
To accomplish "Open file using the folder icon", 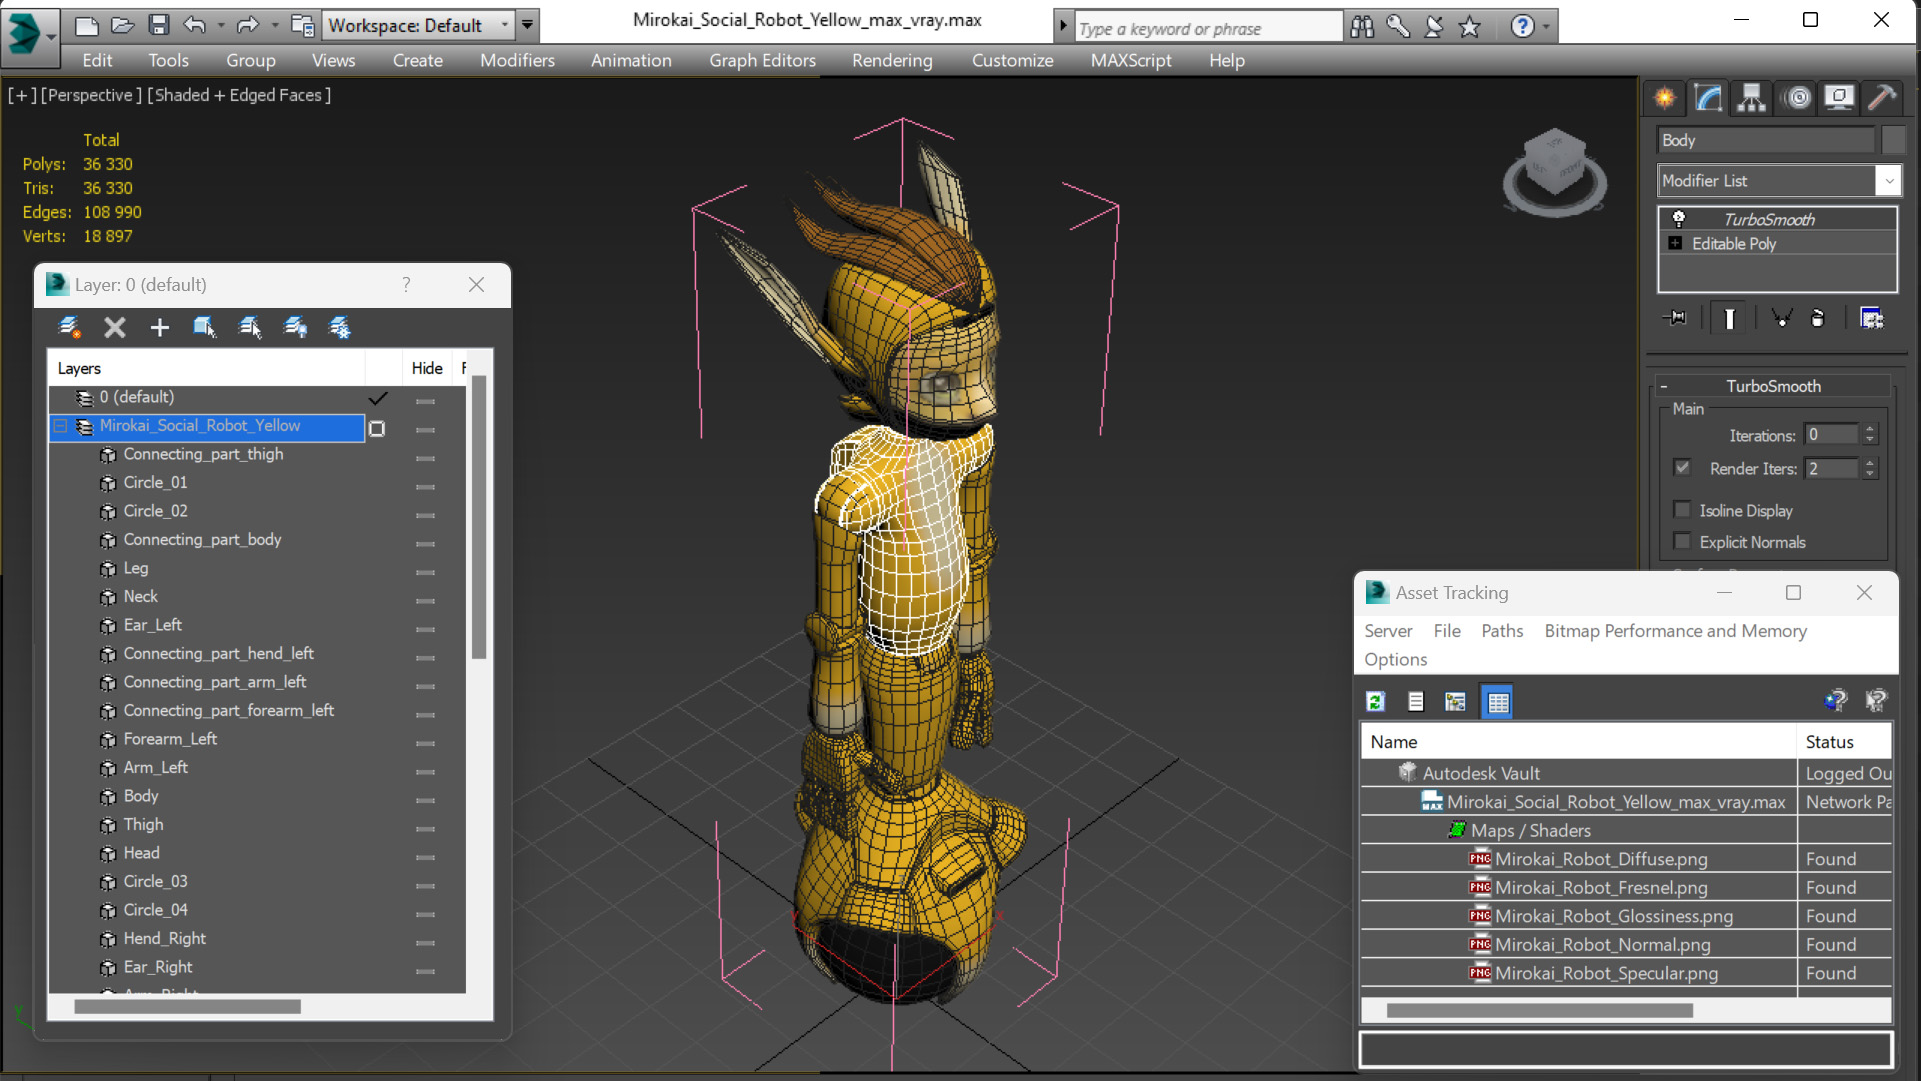I will 122,25.
